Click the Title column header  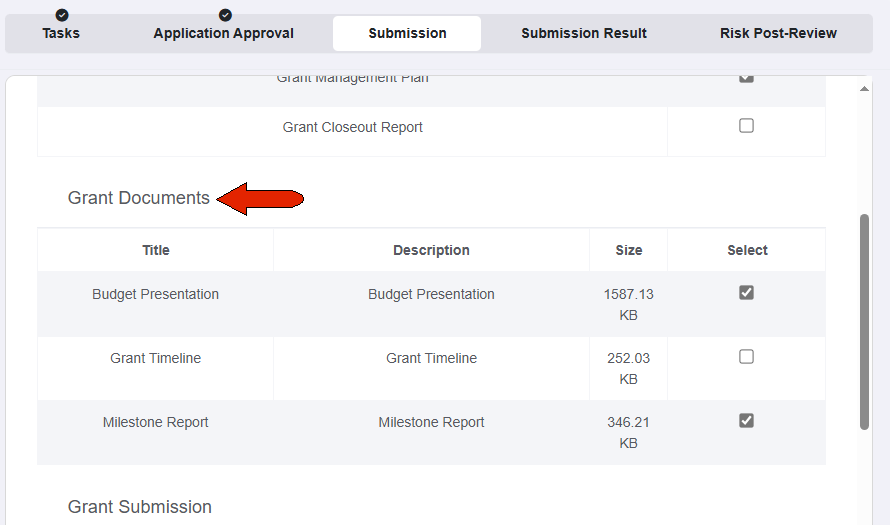[x=156, y=250]
